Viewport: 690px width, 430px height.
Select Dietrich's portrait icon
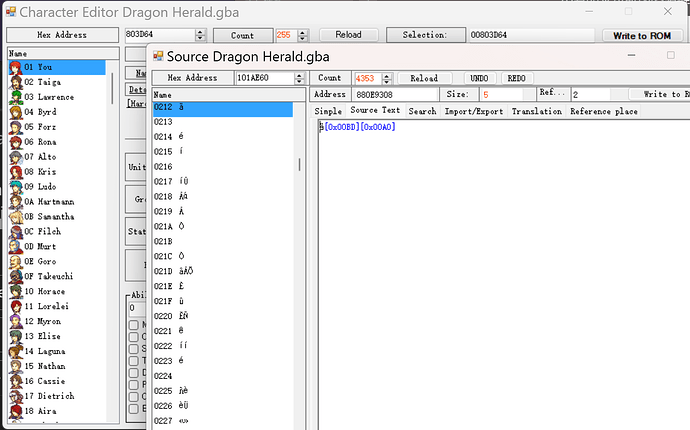16,396
